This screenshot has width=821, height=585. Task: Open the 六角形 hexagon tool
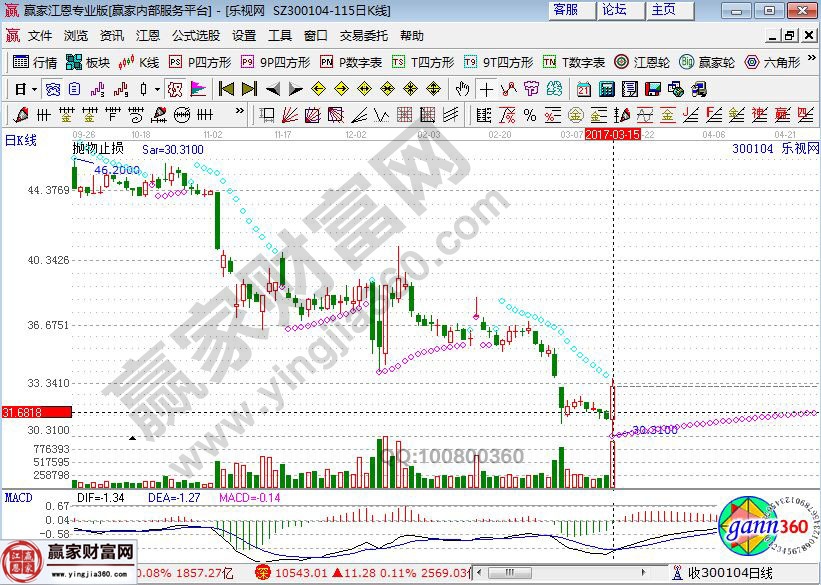coord(772,62)
